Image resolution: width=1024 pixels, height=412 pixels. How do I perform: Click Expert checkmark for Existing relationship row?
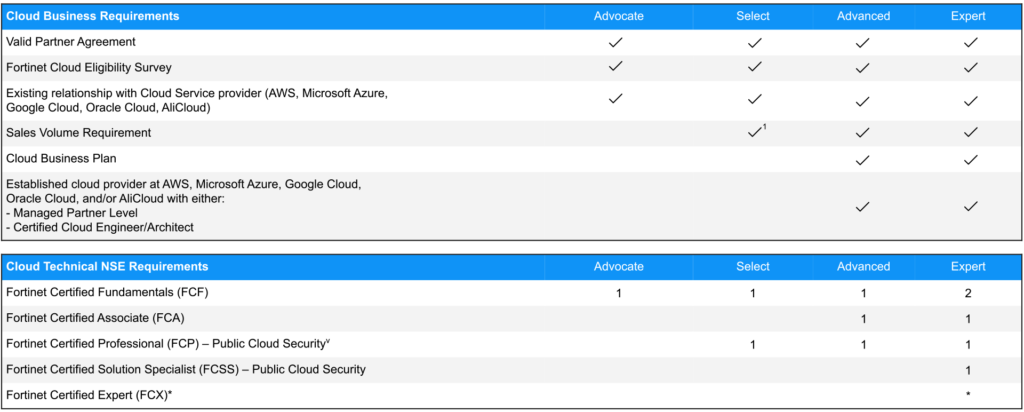coord(970,101)
